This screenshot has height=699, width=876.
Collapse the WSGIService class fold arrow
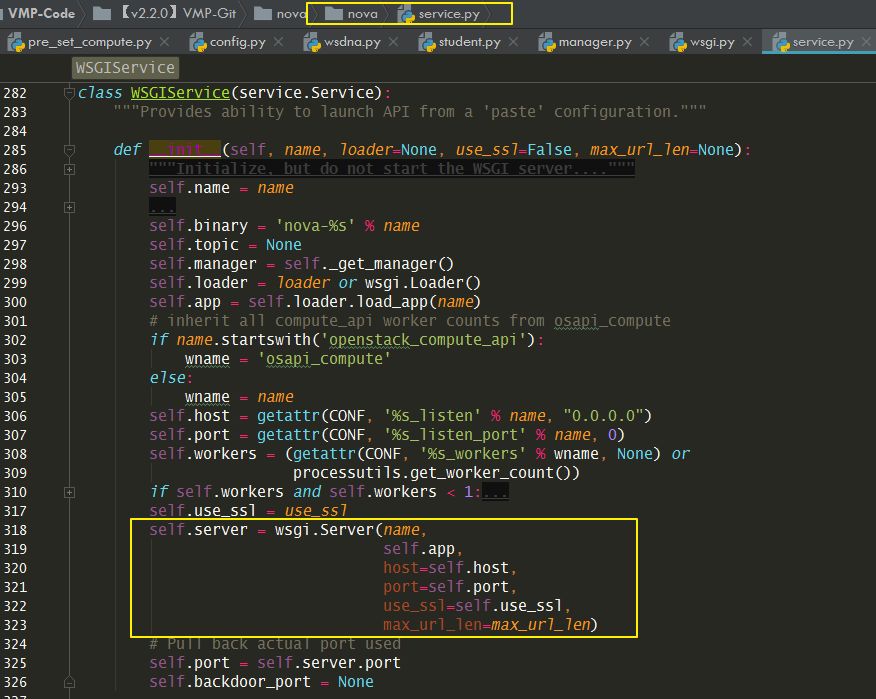pyautogui.click(x=68, y=92)
